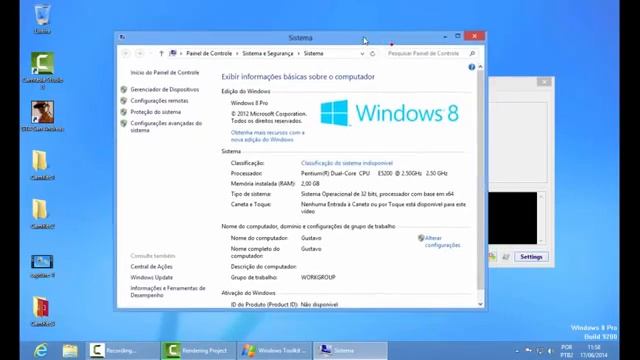
Task: Click Settings button in background window
Action: pyautogui.click(x=531, y=257)
